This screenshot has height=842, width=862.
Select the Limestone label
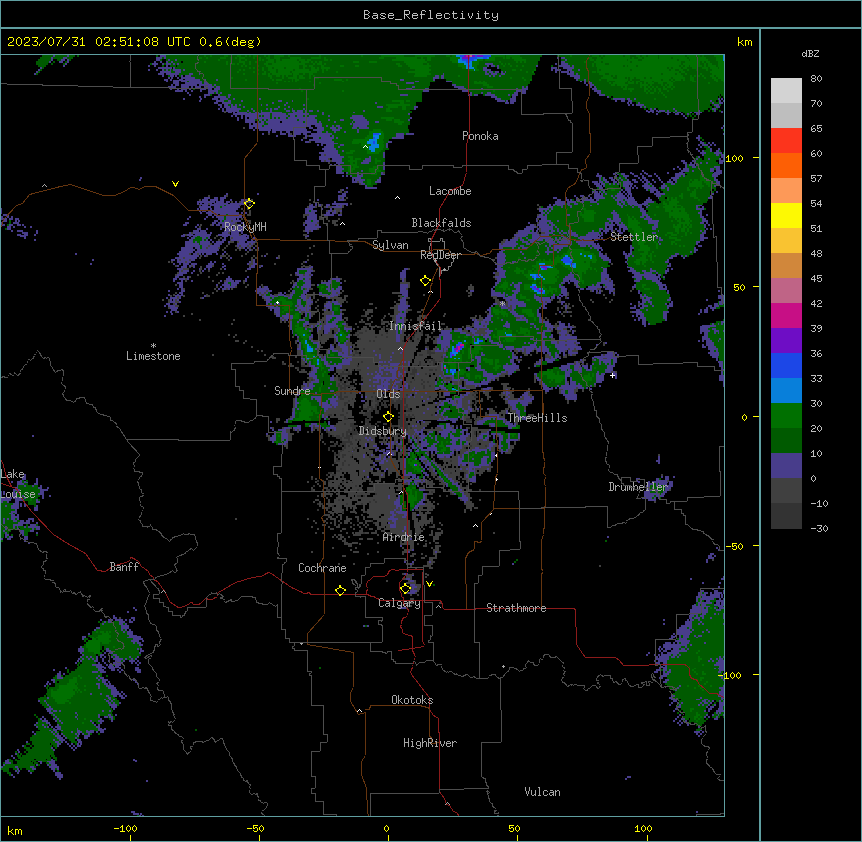153,356
